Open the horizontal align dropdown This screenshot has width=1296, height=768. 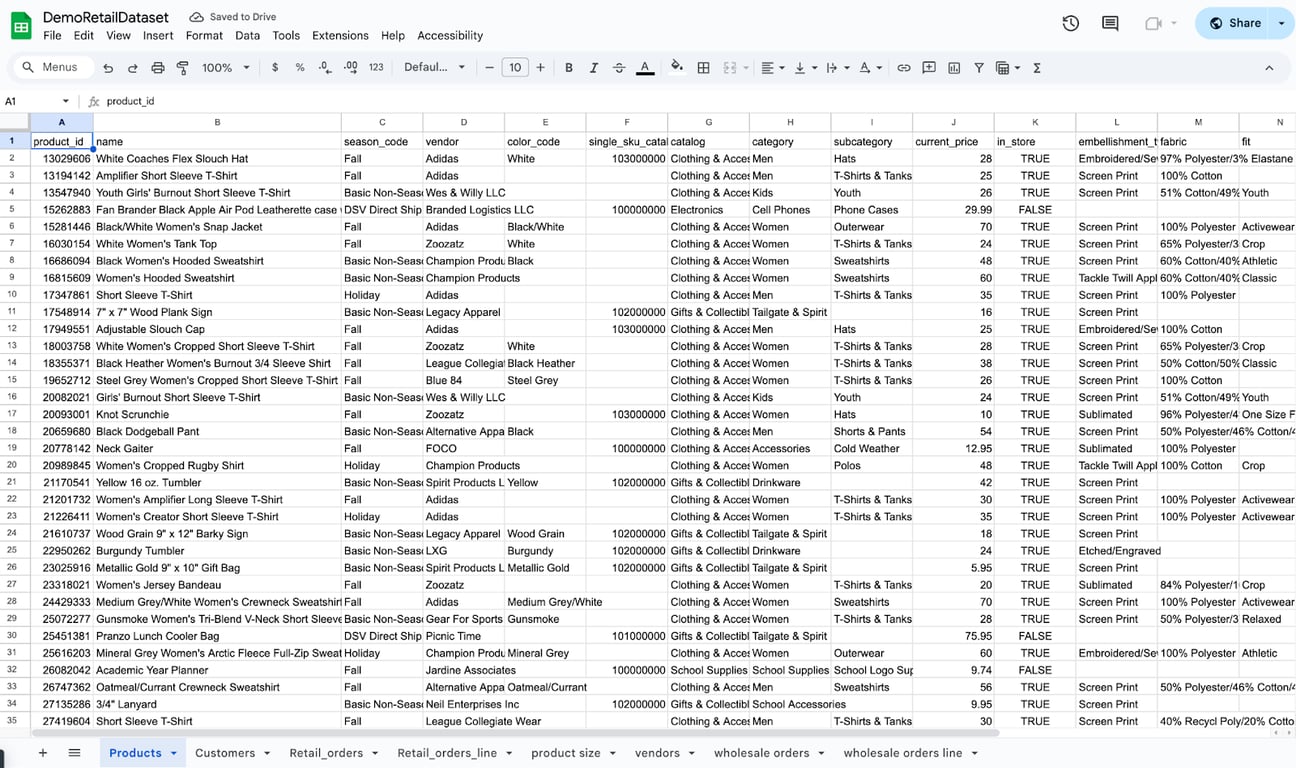click(773, 68)
